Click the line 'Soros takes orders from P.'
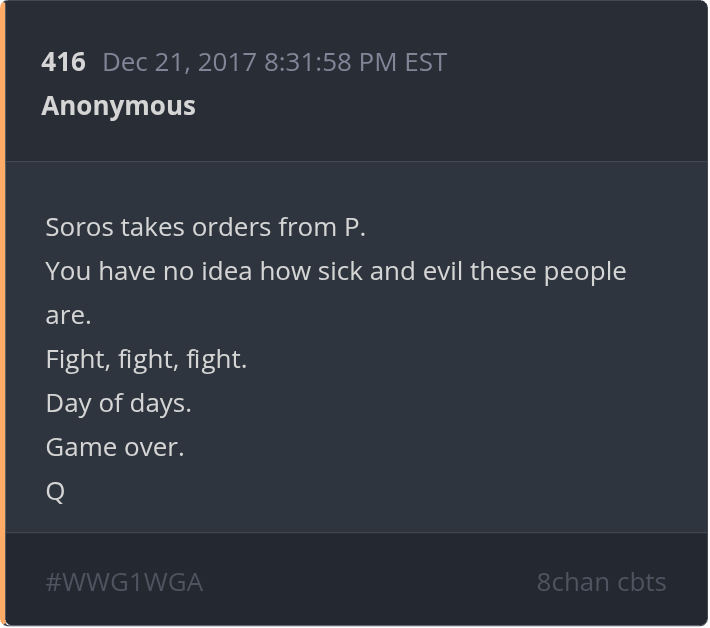This screenshot has width=710, height=628. pos(206,227)
